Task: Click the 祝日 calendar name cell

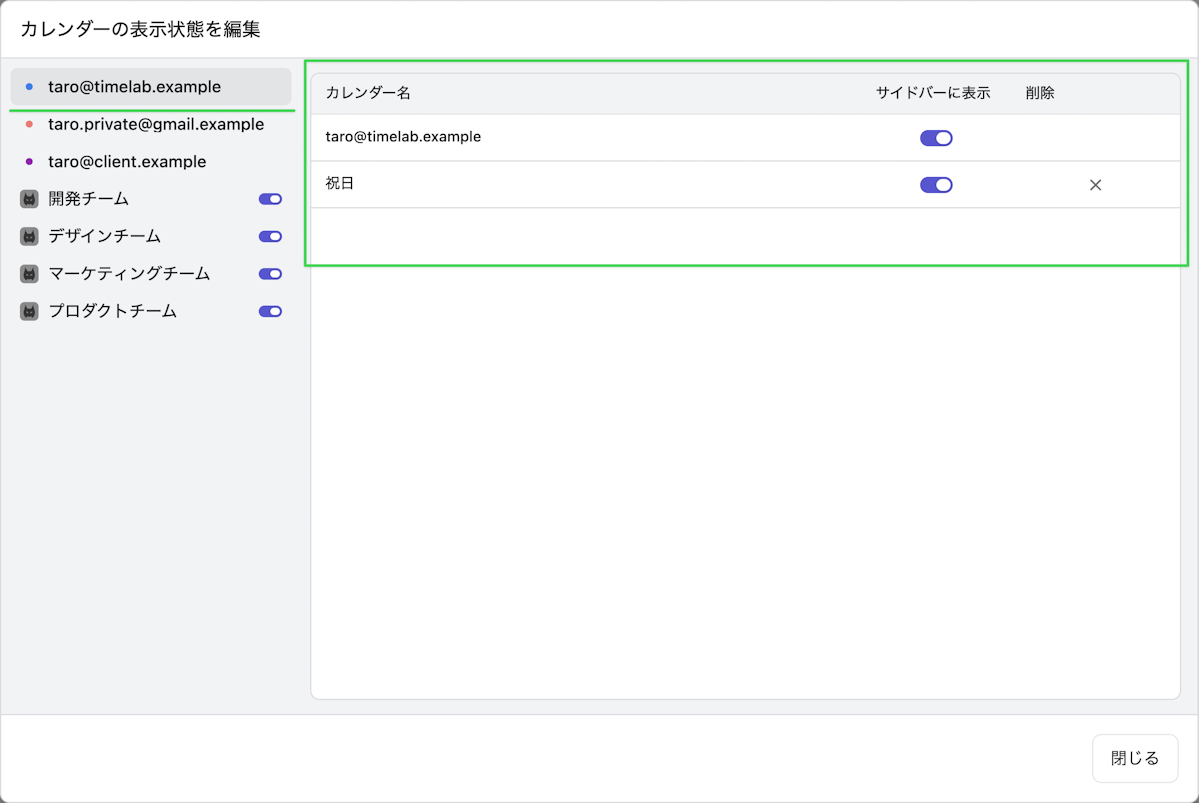Action: click(x=340, y=184)
